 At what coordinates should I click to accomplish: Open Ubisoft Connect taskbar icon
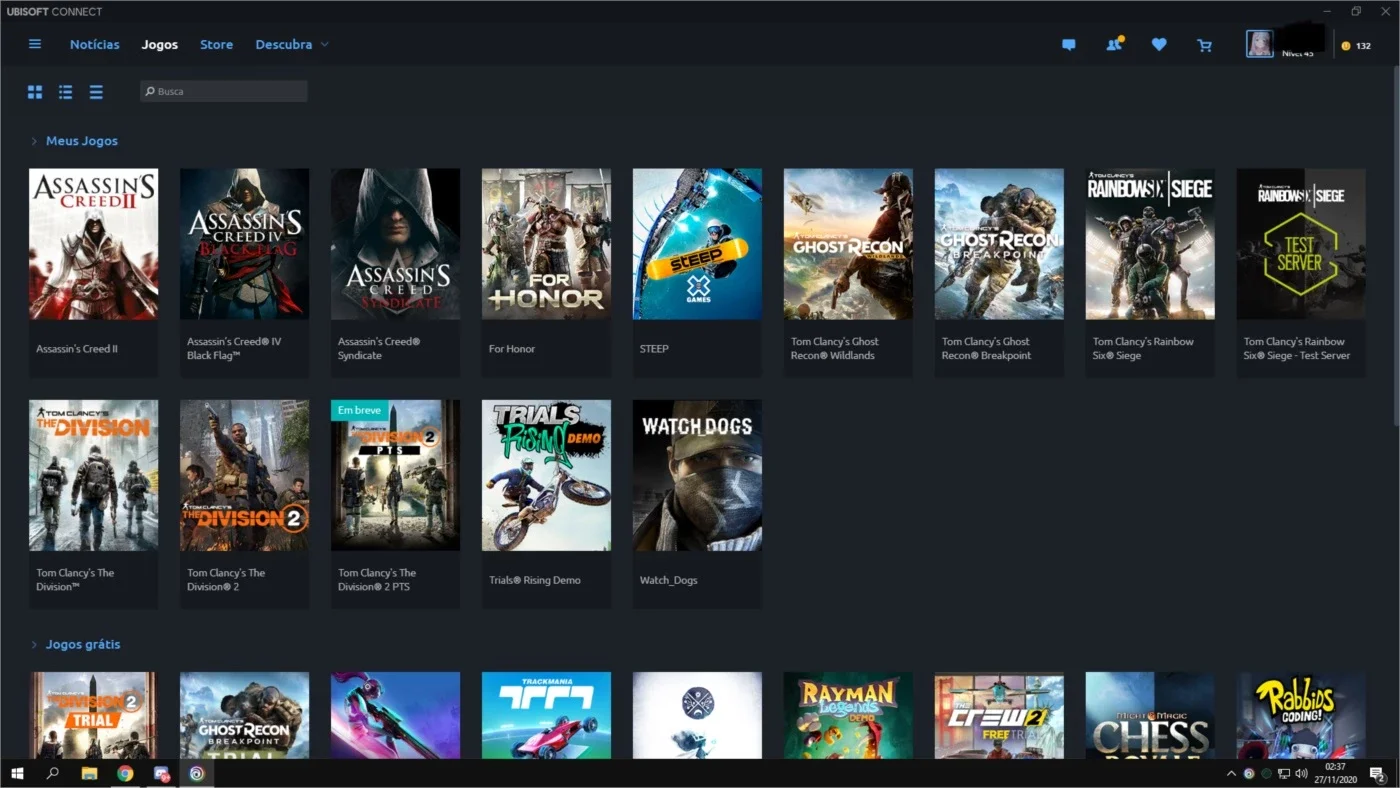click(x=197, y=773)
